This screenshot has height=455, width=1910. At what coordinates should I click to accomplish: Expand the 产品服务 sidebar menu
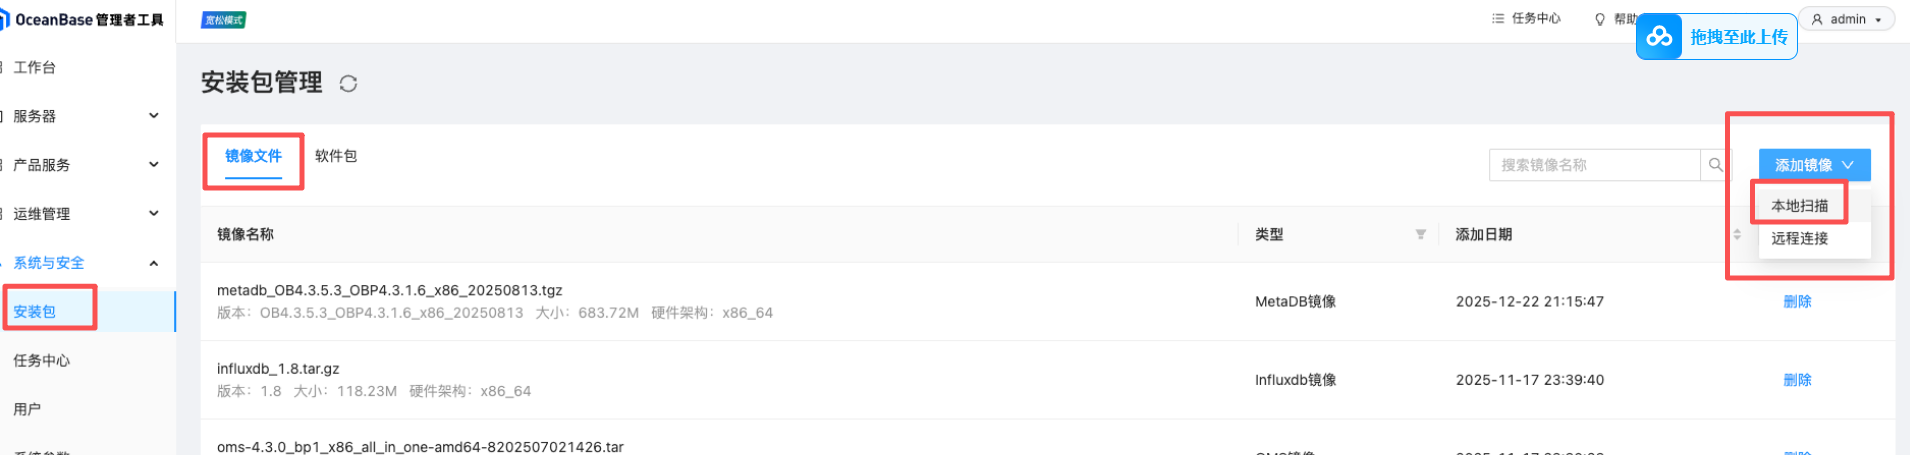point(153,165)
